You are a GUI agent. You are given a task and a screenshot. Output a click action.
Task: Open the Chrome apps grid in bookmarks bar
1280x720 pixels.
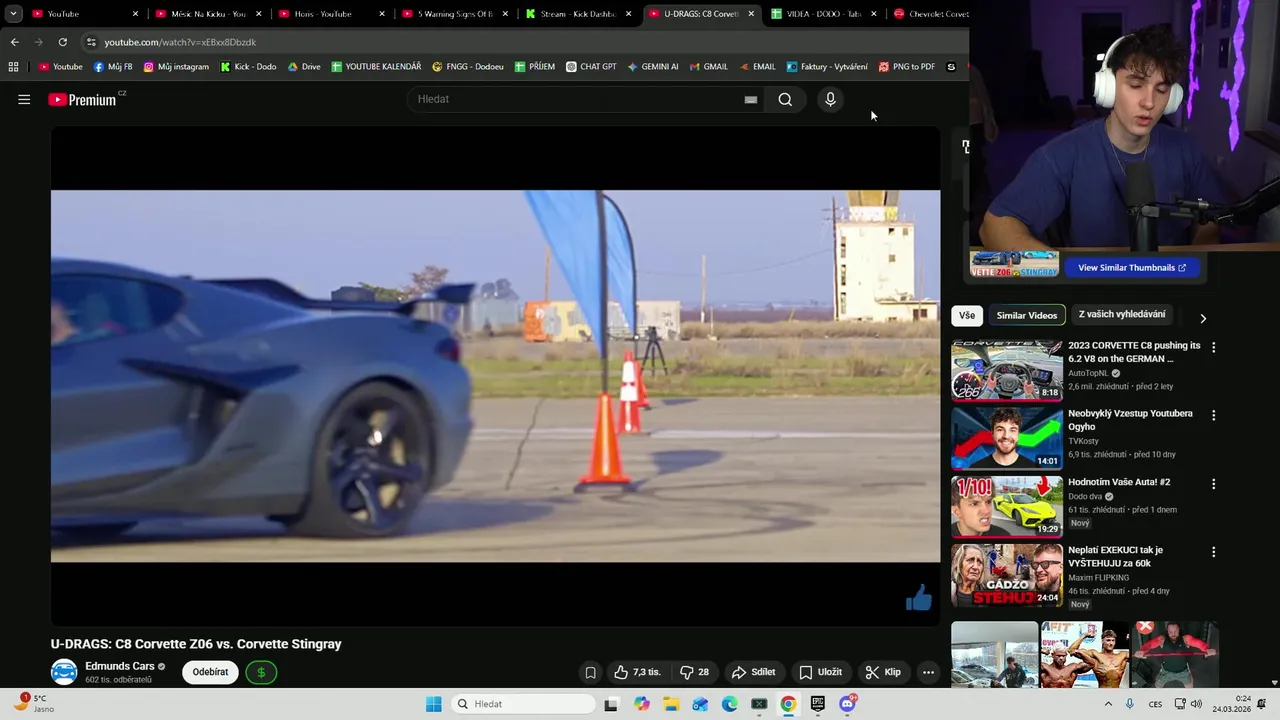click(13, 67)
